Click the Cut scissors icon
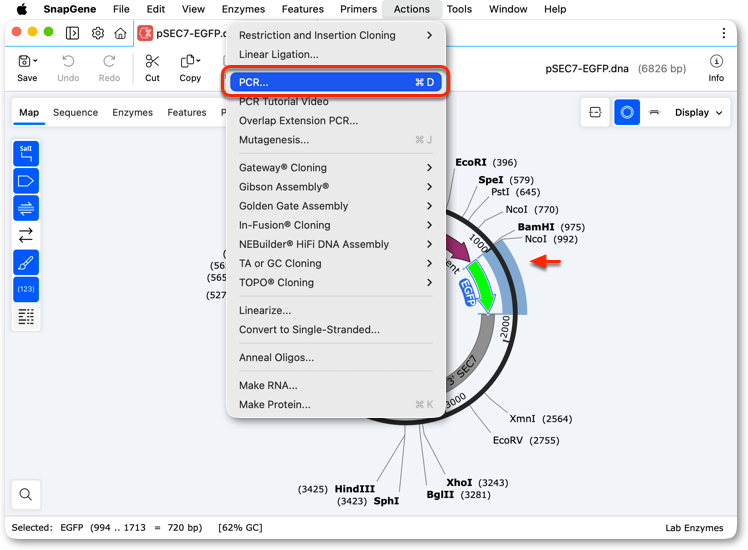 click(x=152, y=61)
